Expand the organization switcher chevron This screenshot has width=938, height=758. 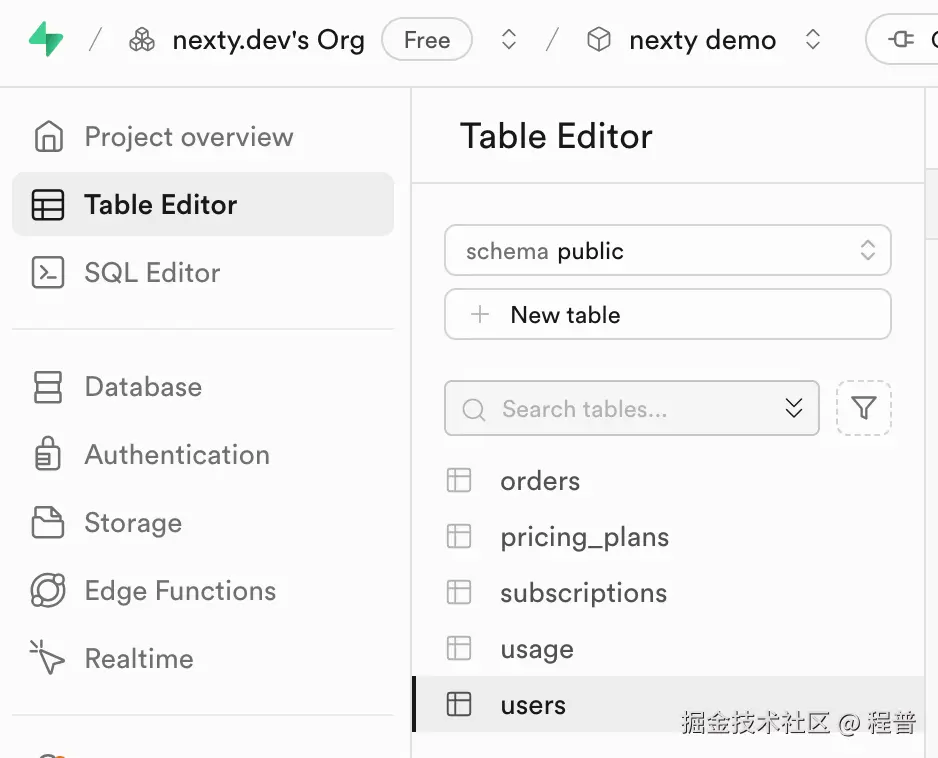click(508, 39)
